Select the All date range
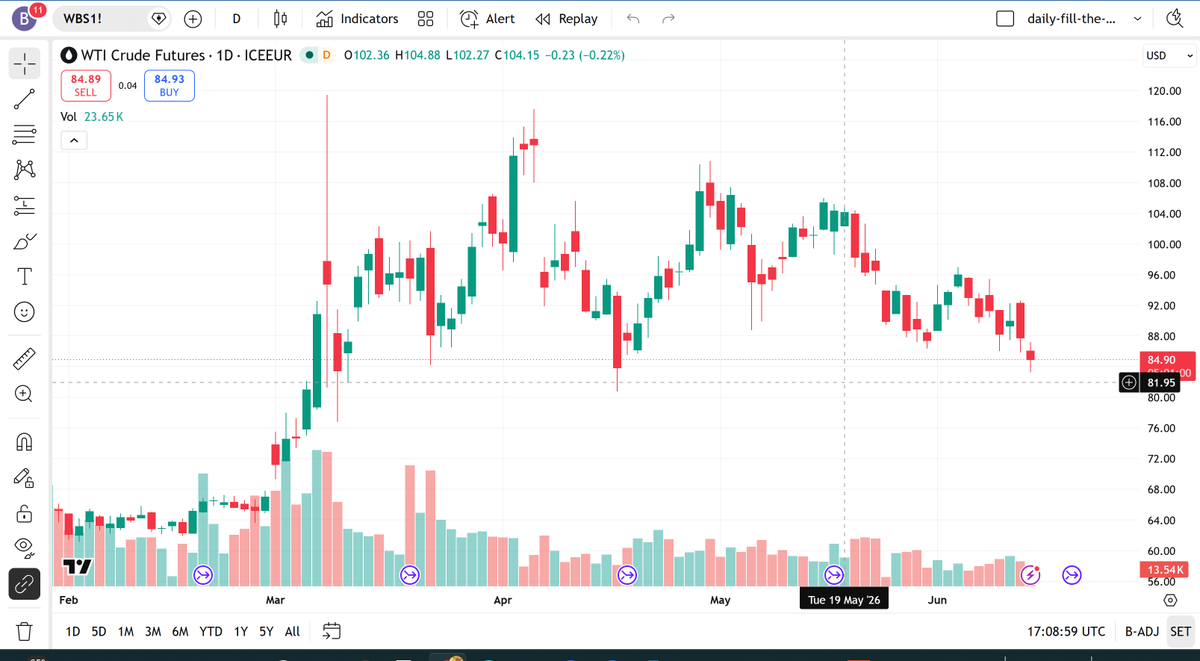This screenshot has height=661, width=1200. coord(292,631)
